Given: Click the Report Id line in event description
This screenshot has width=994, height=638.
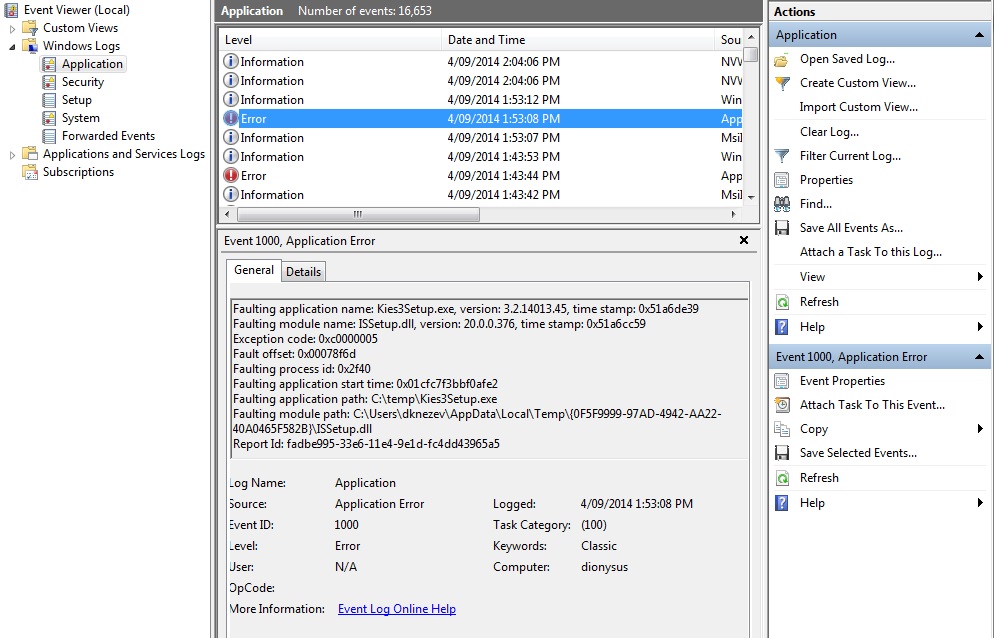Looking at the screenshot, I should point(366,445).
